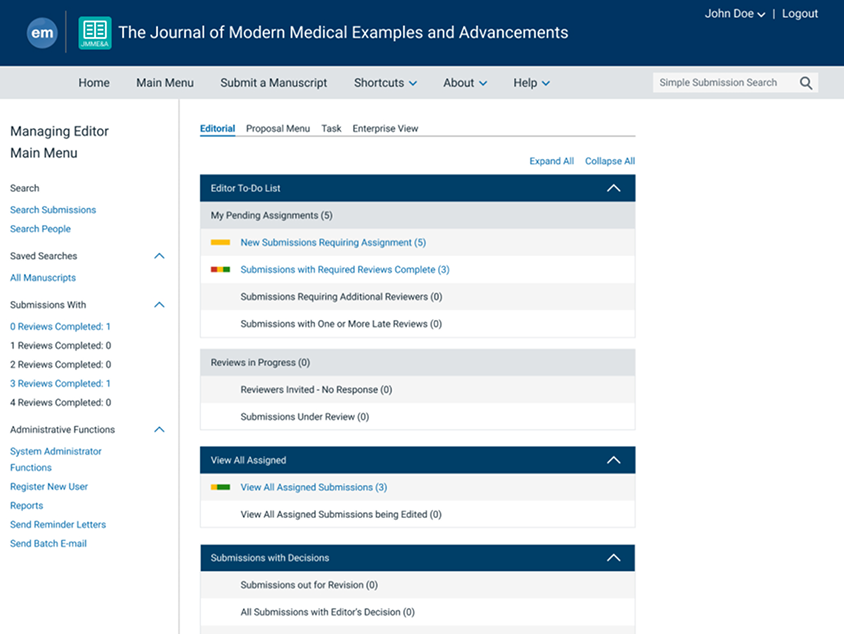Open the Shortcuts dropdown menu
This screenshot has width=844, height=634.
[x=385, y=83]
